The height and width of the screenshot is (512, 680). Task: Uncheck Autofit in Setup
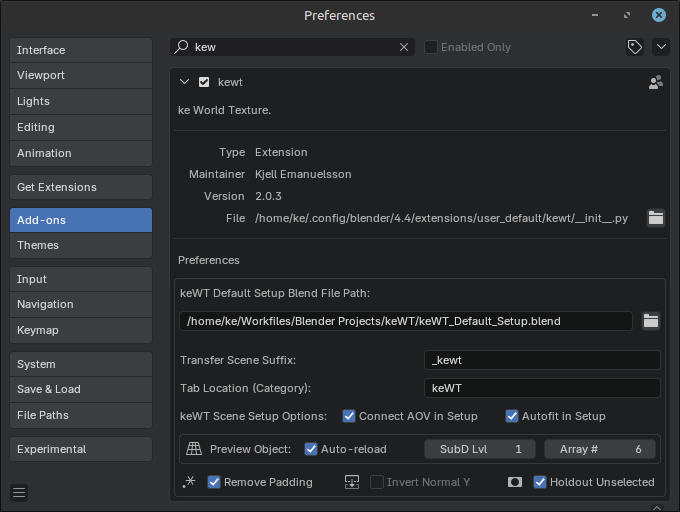point(512,416)
